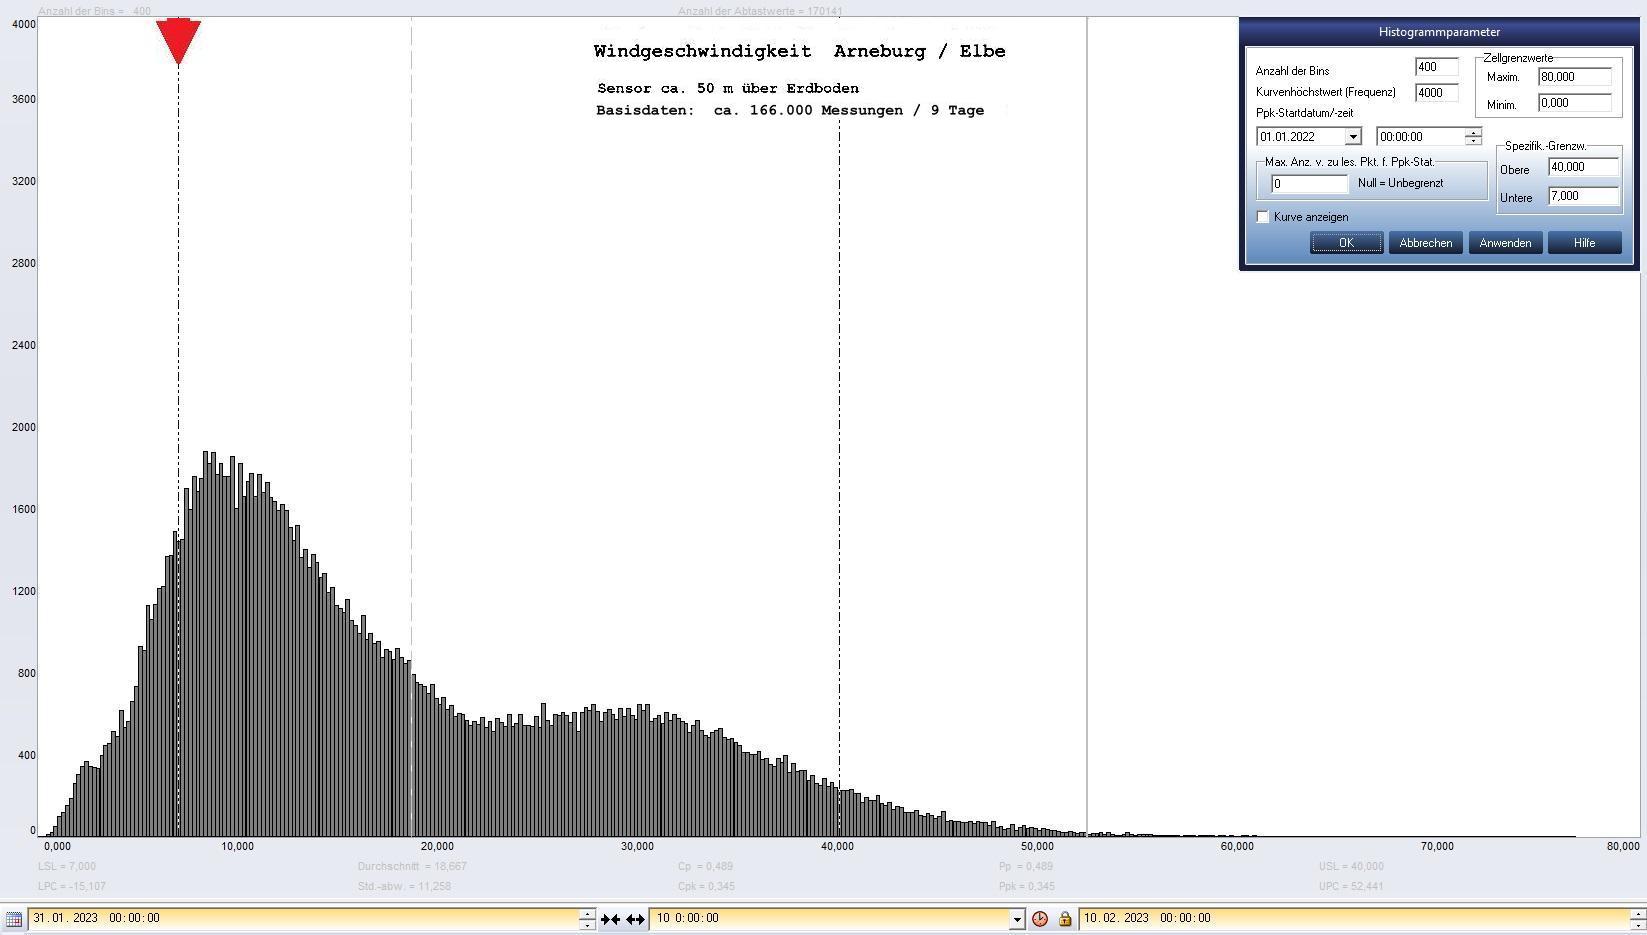Click the 'USL = 40,000' statistic
Screen dimensions: 1647x935
click(1351, 866)
